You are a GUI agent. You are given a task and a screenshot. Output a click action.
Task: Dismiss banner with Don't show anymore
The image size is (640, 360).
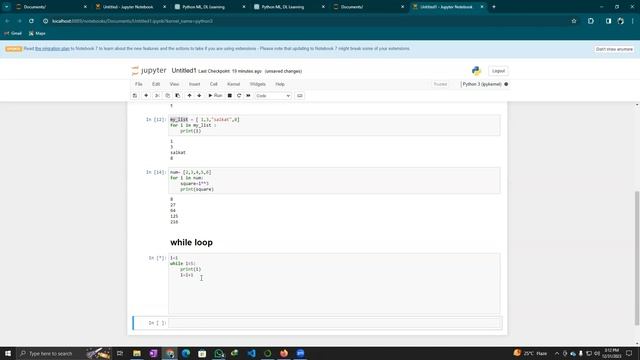point(614,49)
